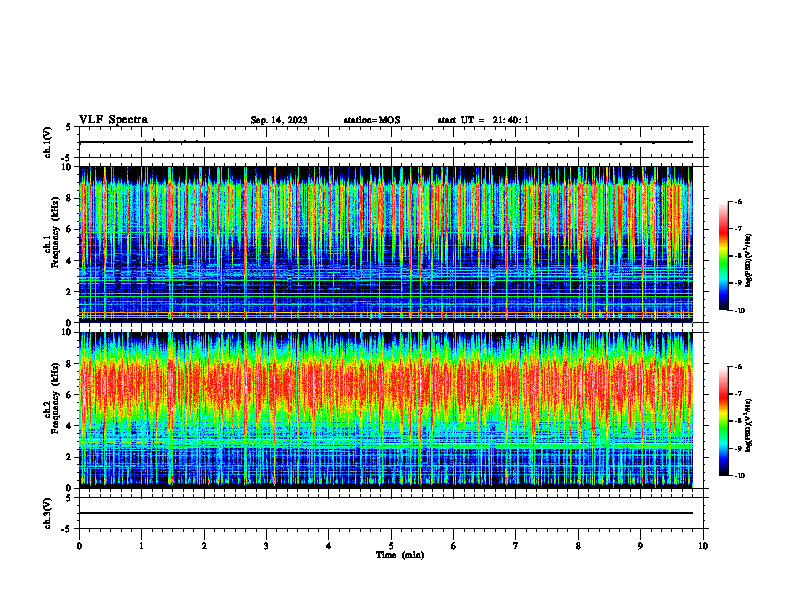Click the ch.1 voltage waveform trace
Image resolution: width=792 pixels, height=612 pixels.
[386, 142]
